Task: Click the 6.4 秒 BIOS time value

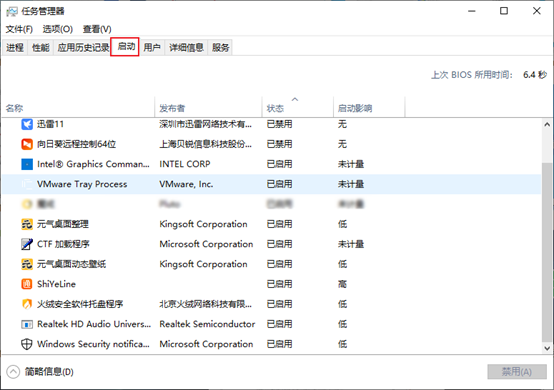Action: pos(535,75)
